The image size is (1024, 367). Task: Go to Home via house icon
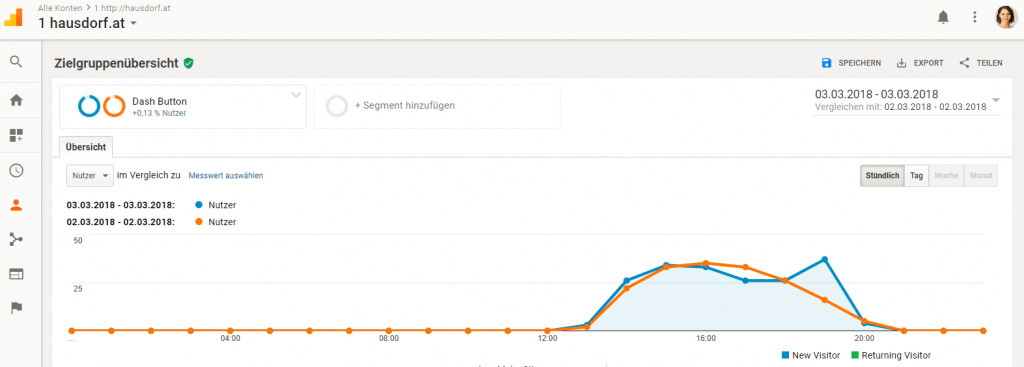(x=16, y=100)
